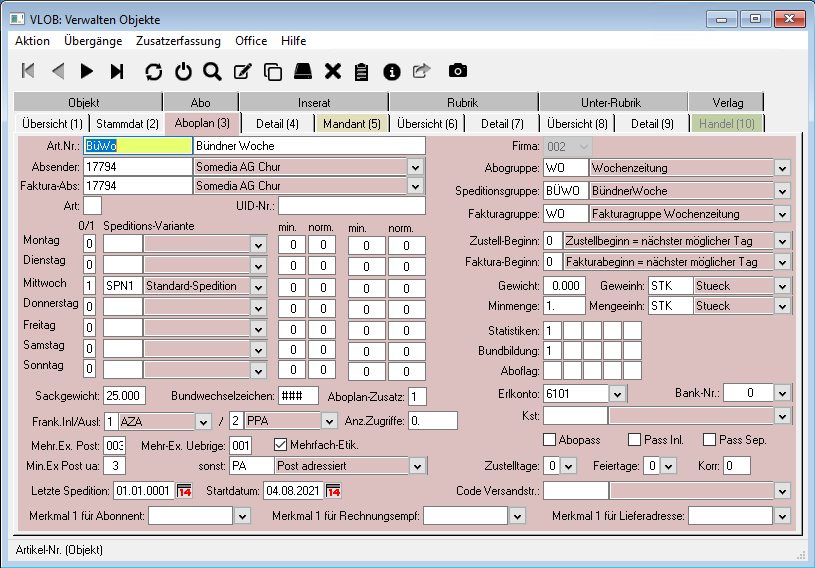Screen dimensions: 815x568
Task: Click the edit pencil icon
Action: click(x=242, y=71)
